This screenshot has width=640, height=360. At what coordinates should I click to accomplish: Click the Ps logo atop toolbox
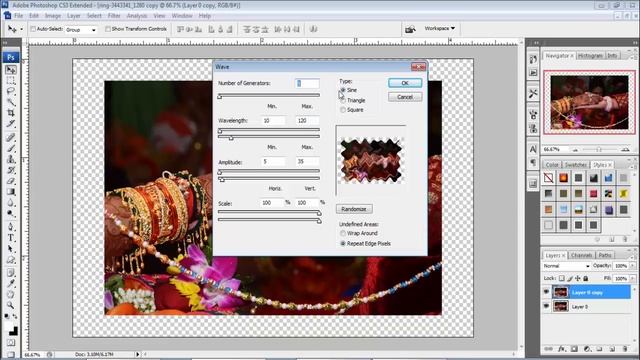tap(11, 57)
